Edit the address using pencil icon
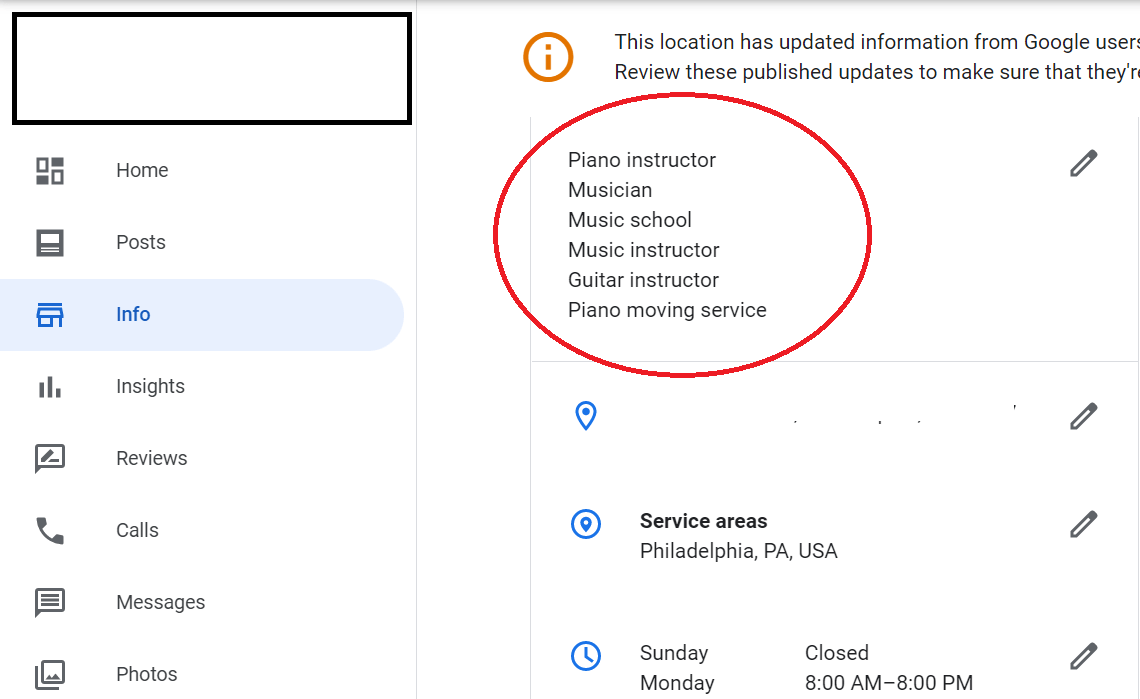Viewport: 1140px width, 699px height. click(1083, 416)
